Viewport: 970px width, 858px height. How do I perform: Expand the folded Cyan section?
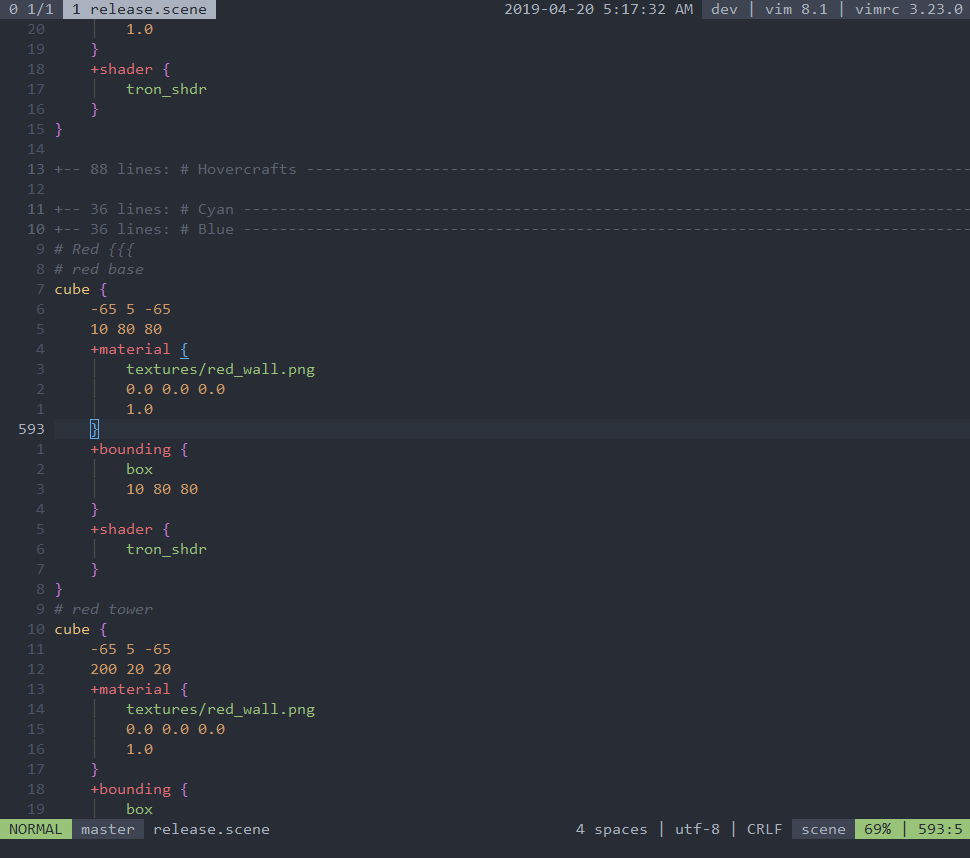512,209
